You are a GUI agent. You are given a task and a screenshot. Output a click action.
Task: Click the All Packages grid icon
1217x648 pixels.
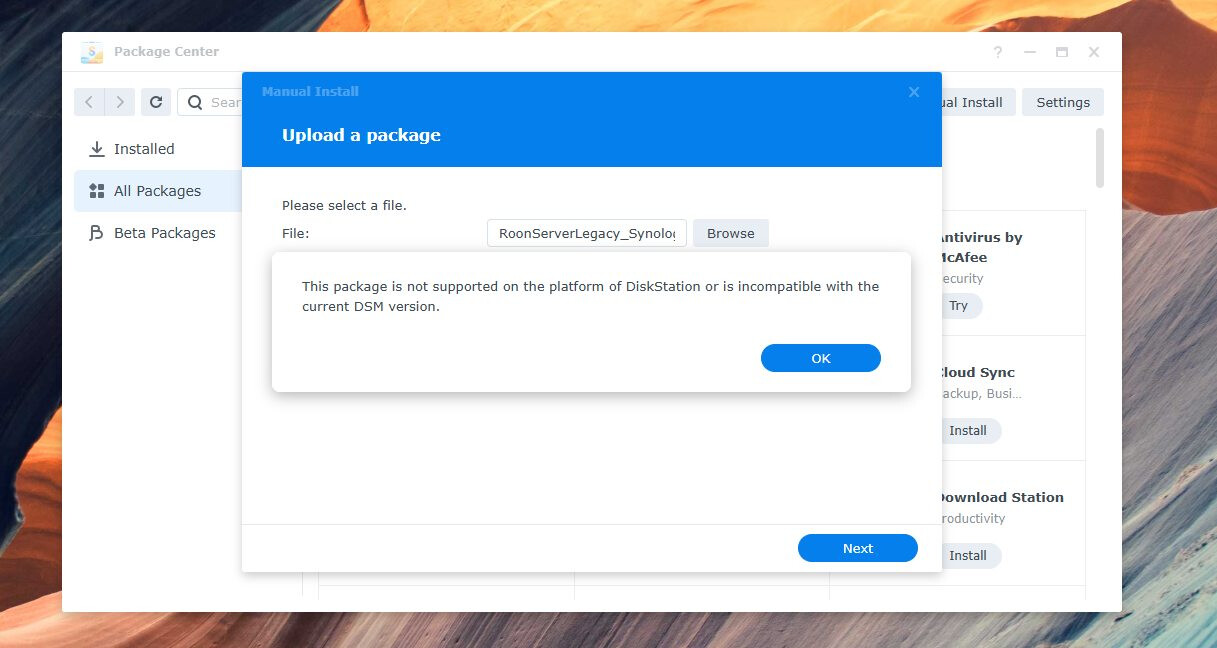95,190
